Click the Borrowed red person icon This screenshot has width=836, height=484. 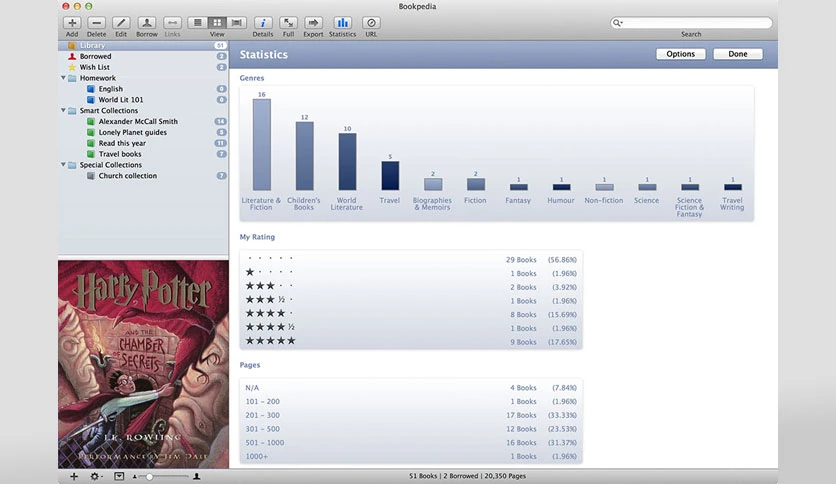[72, 56]
